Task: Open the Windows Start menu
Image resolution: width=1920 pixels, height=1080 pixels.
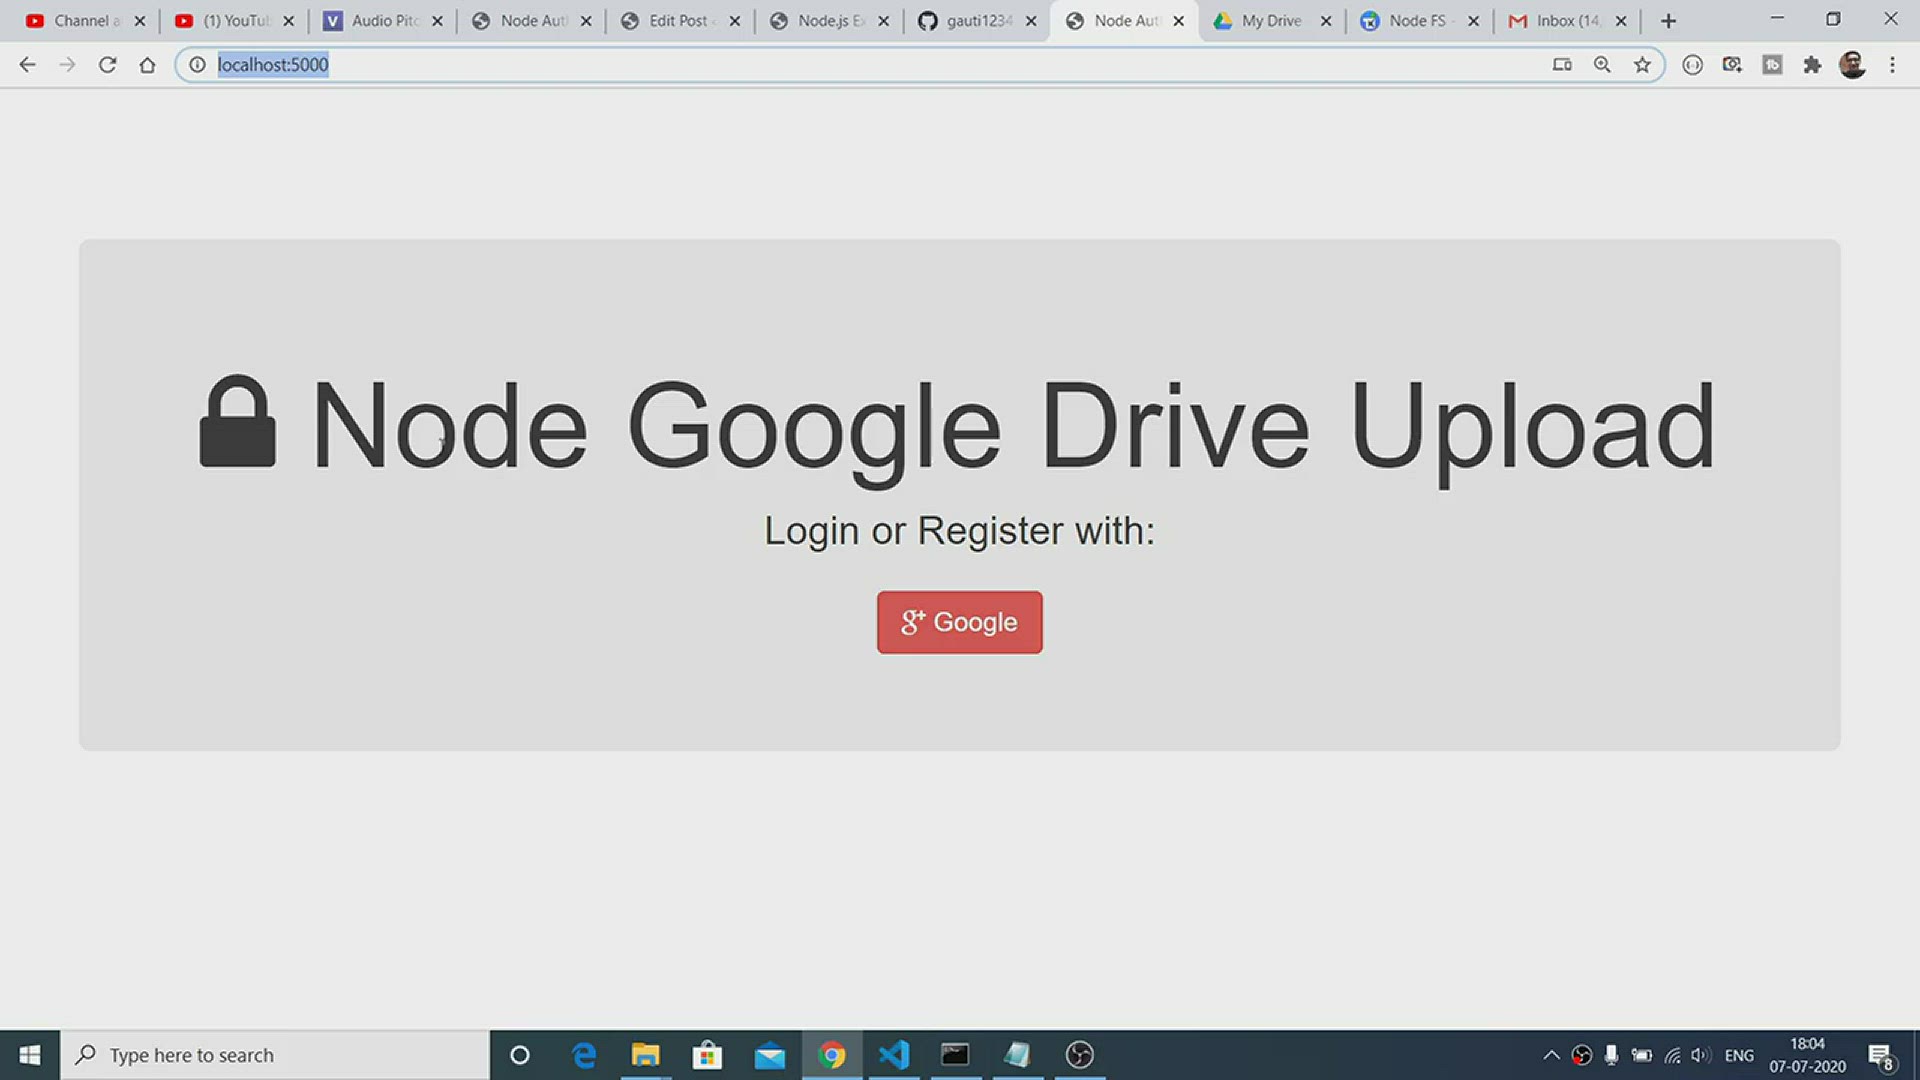Action: pyautogui.click(x=30, y=1055)
